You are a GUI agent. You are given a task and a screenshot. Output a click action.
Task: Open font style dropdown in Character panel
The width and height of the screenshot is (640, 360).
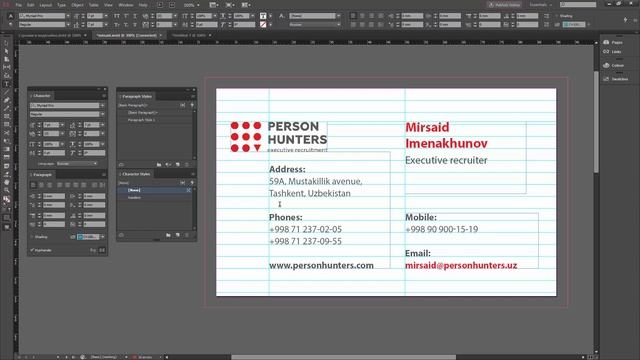pos(102,114)
